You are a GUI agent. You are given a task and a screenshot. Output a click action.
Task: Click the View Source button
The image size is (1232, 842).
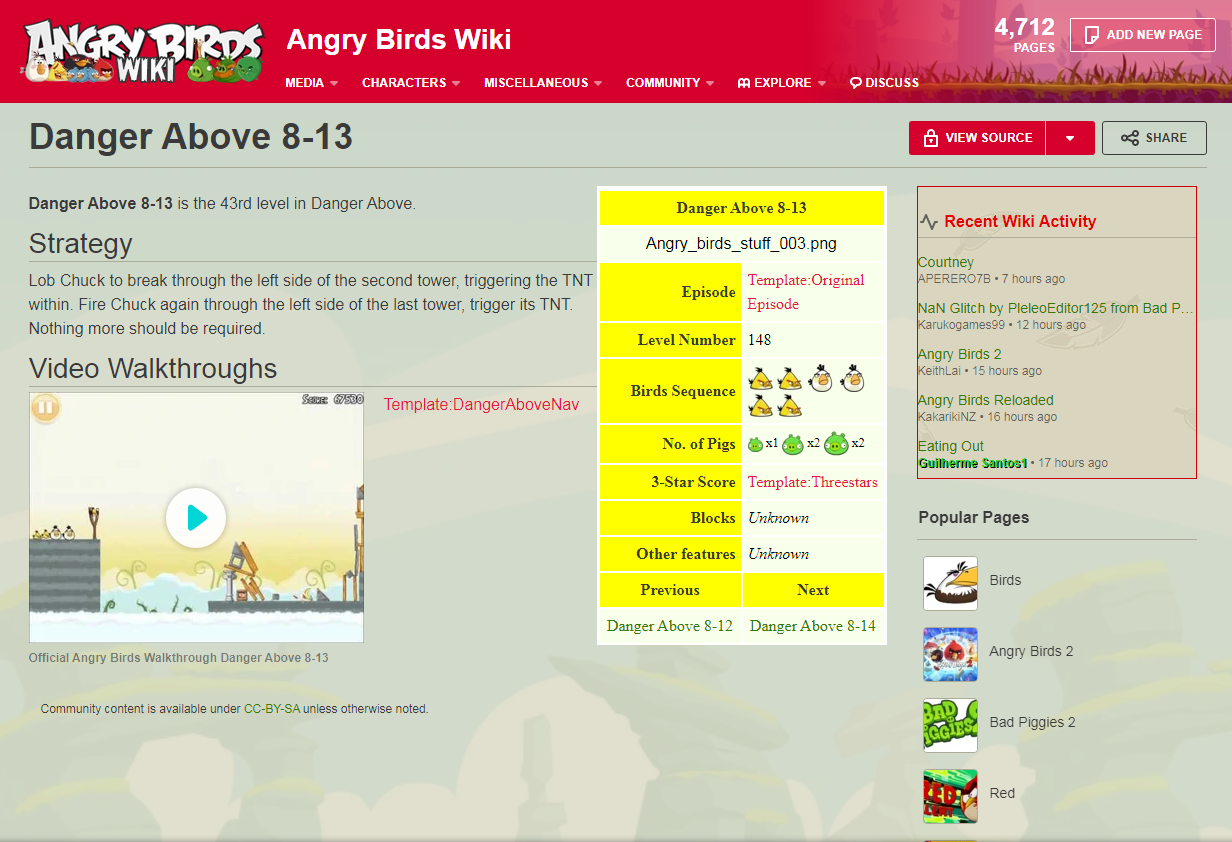point(977,138)
